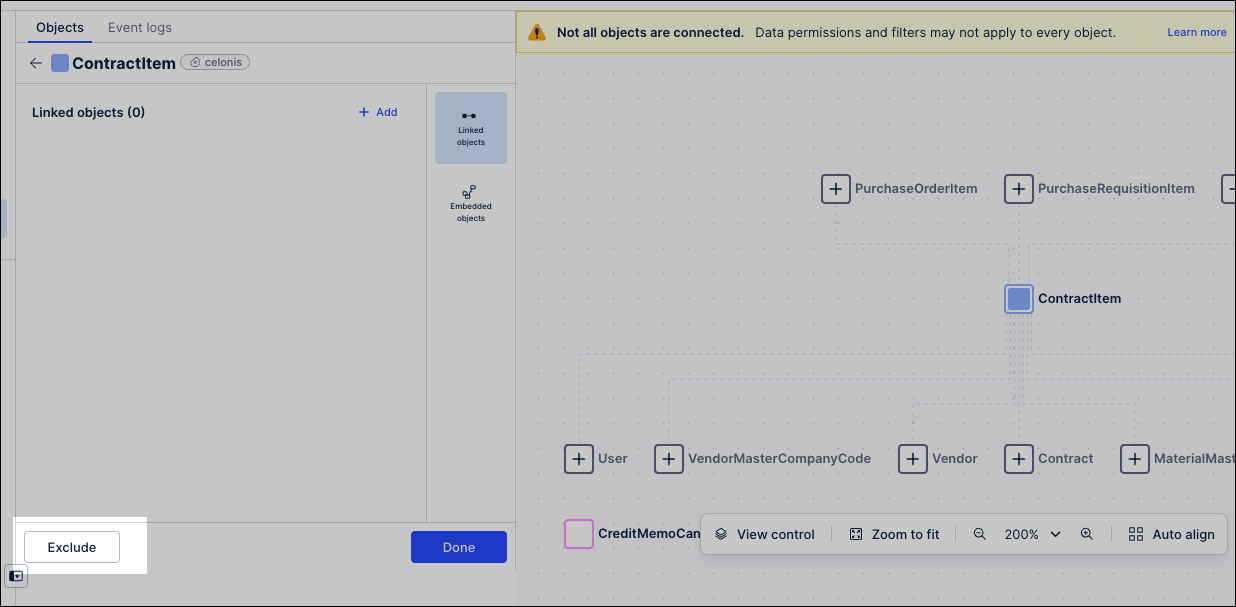Expand the User node plus box
This screenshot has height=607, width=1236.
tap(579, 458)
